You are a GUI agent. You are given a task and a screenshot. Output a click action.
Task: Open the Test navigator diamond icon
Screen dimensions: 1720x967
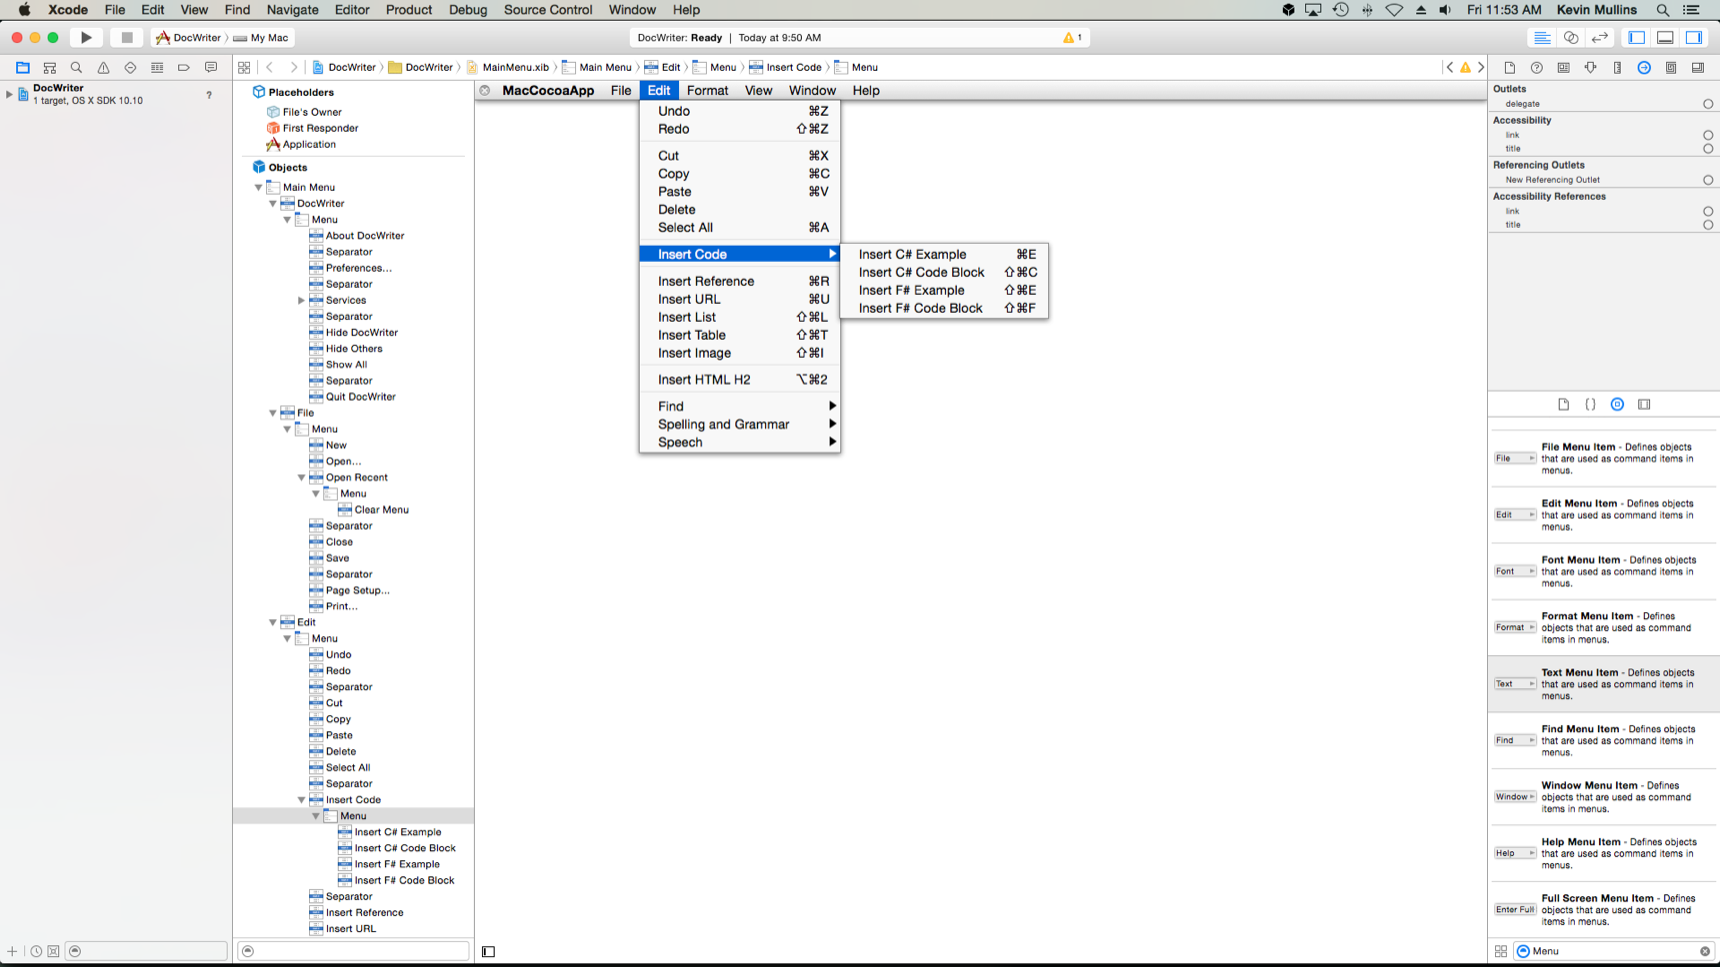[x=130, y=67]
